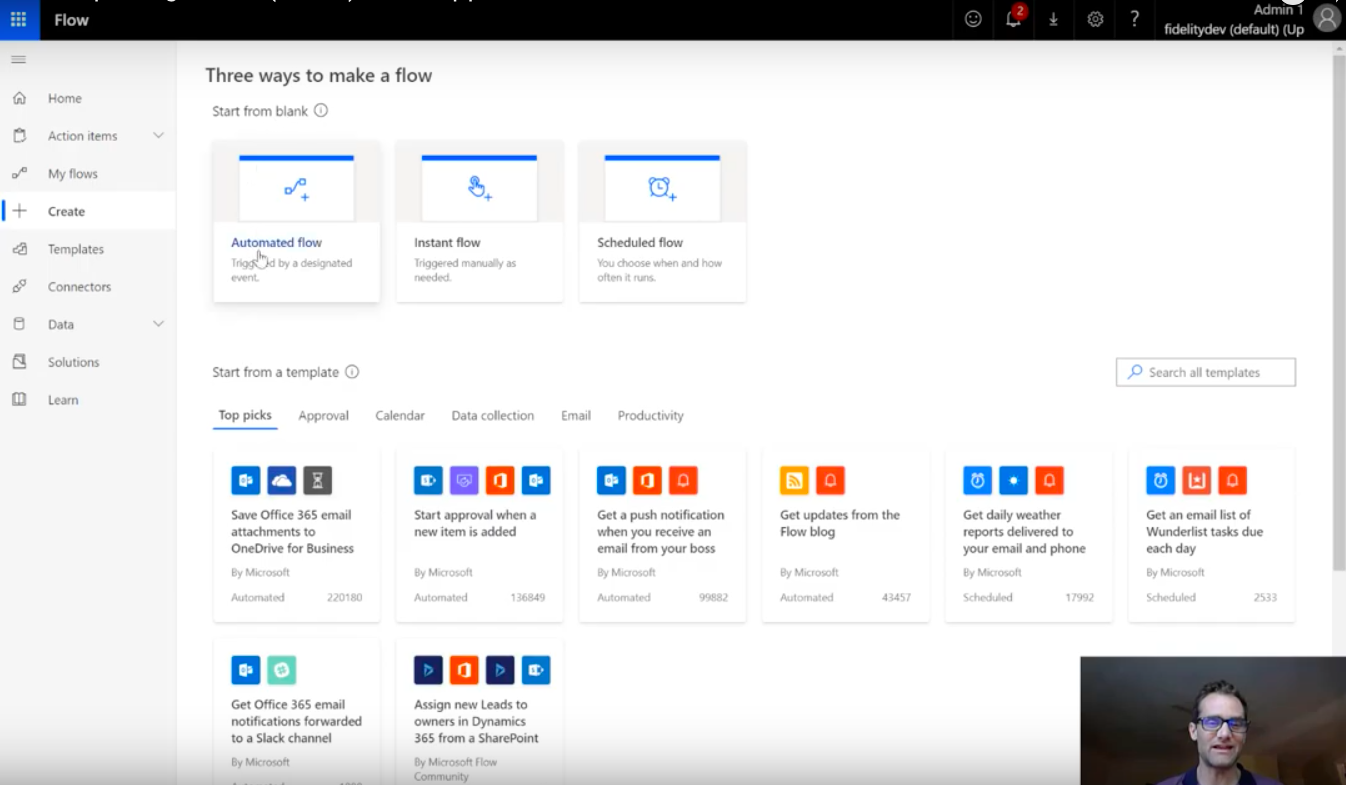This screenshot has width=1346, height=785.
Task: Click the Instant flow title
Action: click(x=447, y=243)
